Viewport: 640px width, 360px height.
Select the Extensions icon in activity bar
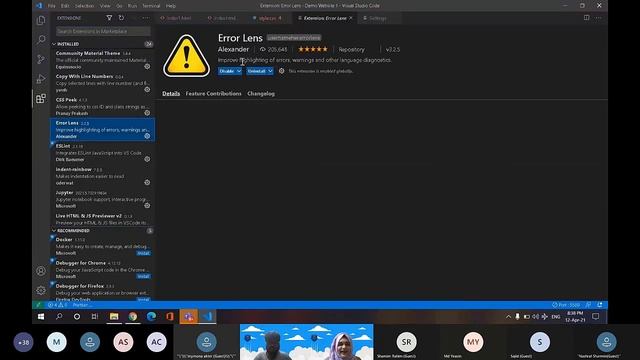pyautogui.click(x=41, y=98)
